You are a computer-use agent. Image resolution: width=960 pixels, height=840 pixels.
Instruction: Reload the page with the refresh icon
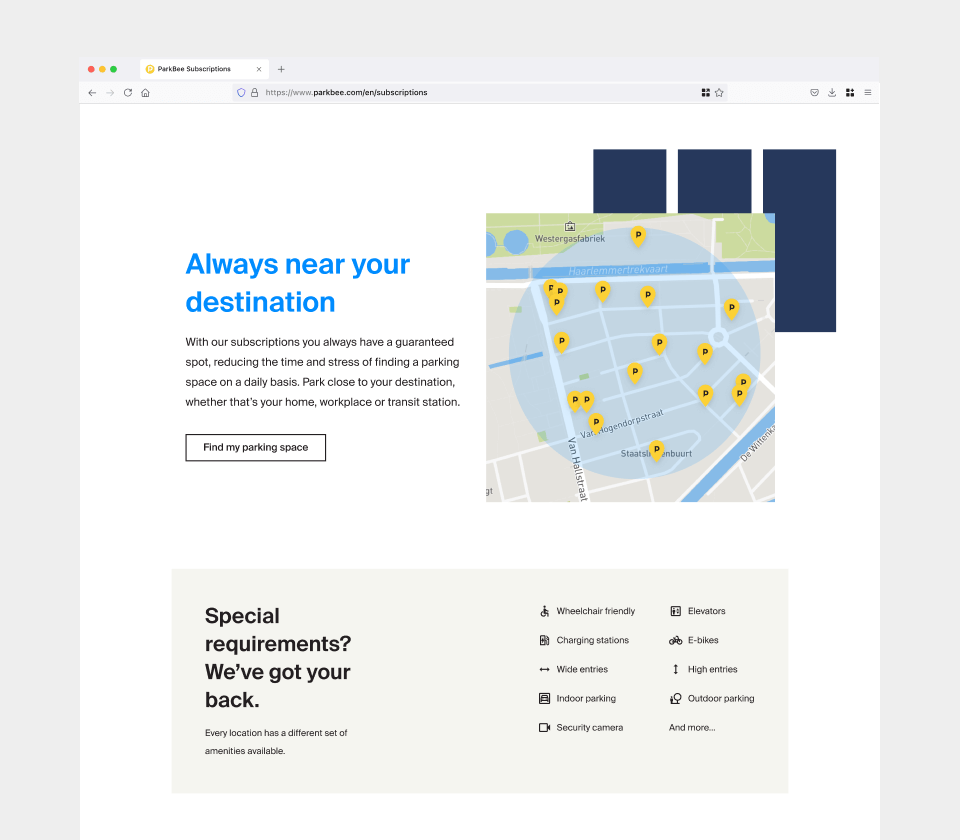click(x=128, y=92)
